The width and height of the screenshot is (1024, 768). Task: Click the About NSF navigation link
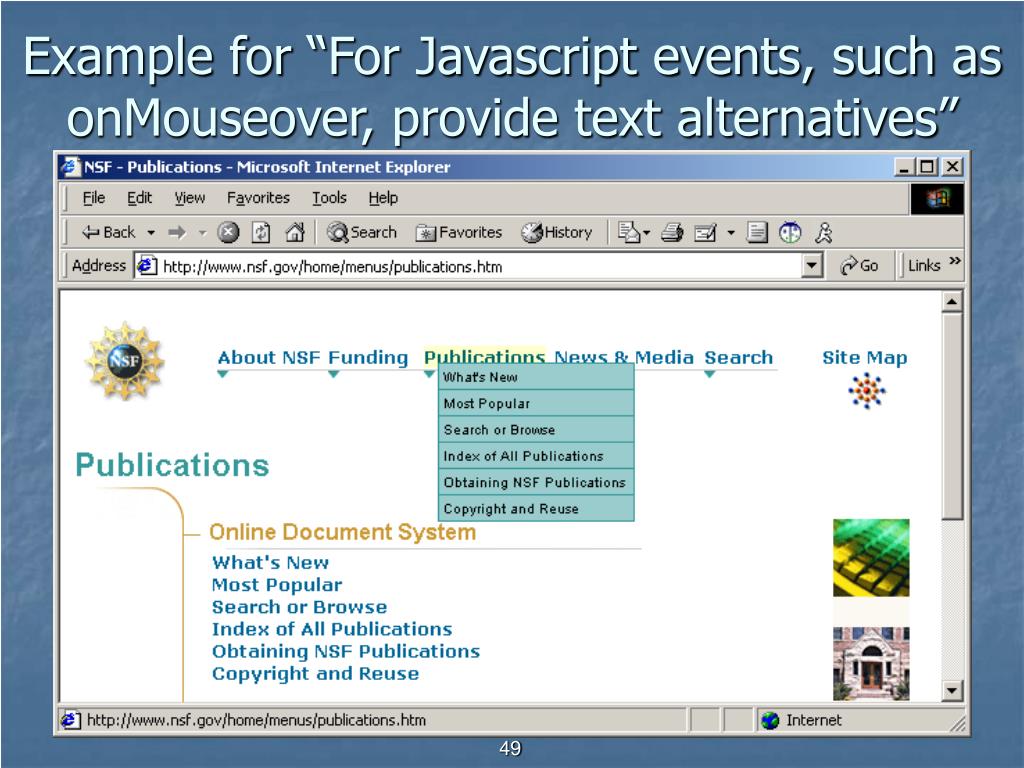268,358
